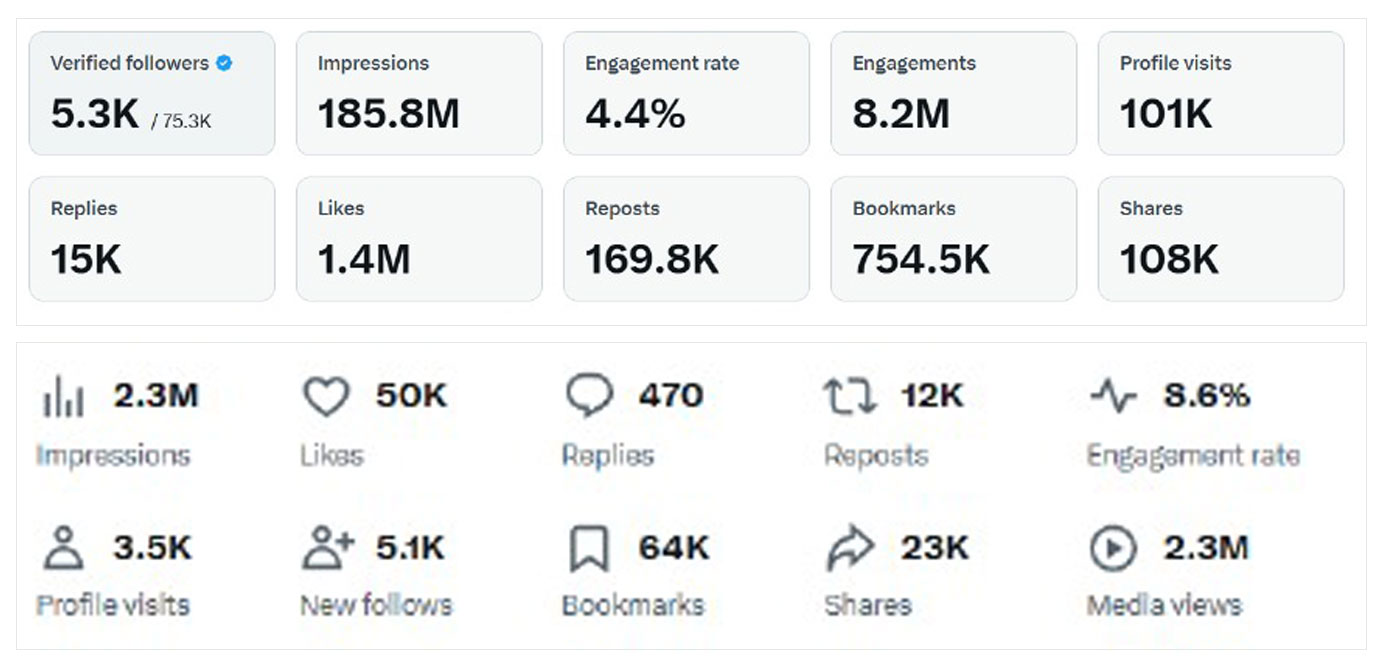This screenshot has height=666, width=1383.
Task: Click the New follows person-plus icon
Action: 328,548
